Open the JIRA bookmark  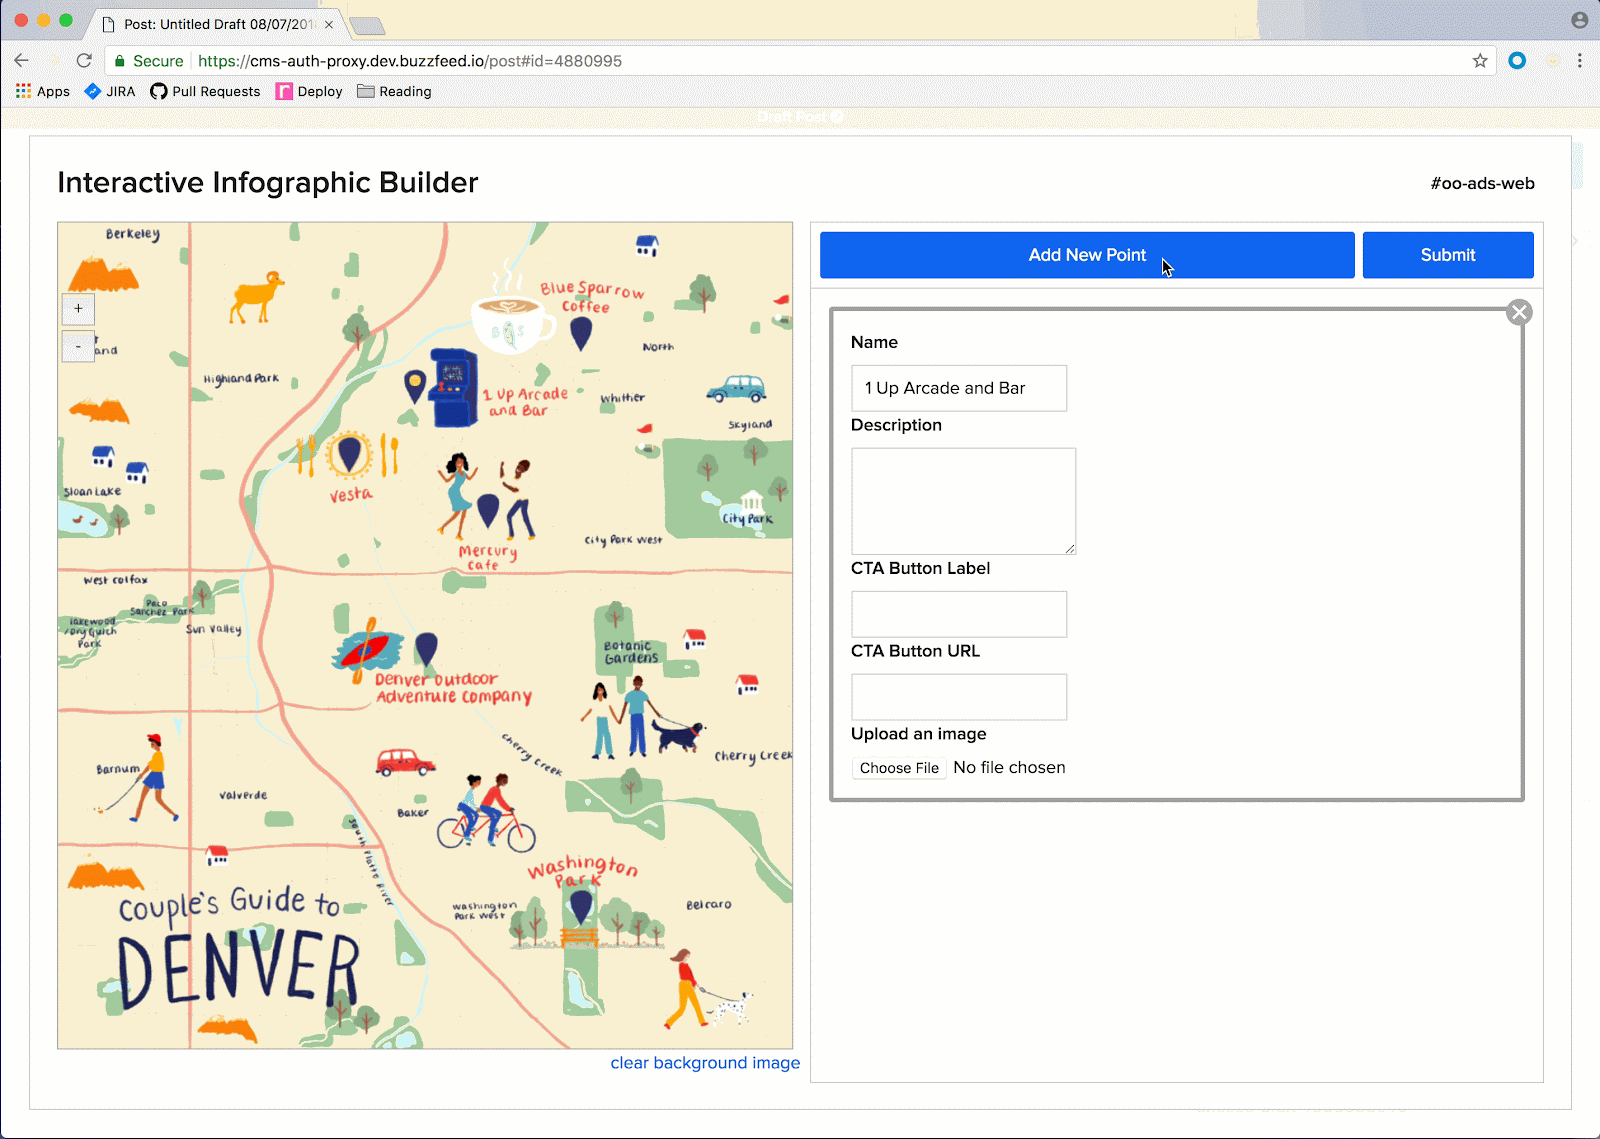point(110,91)
